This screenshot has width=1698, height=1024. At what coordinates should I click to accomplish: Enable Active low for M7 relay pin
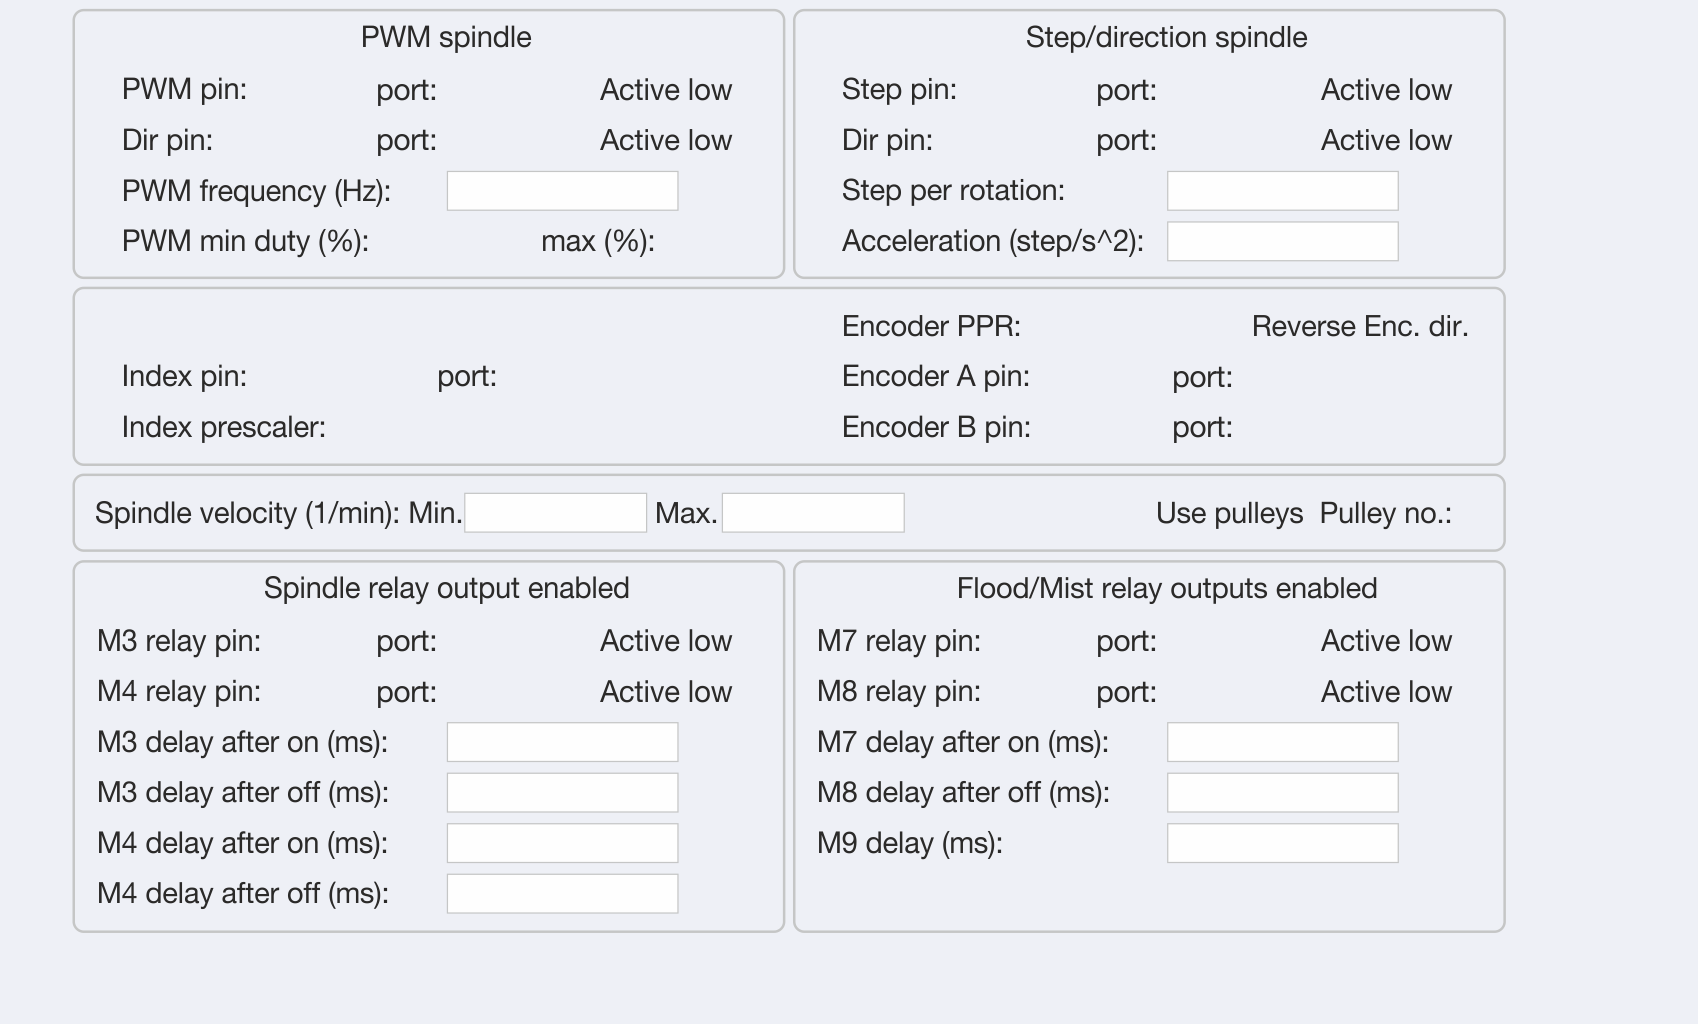[x=1385, y=641]
